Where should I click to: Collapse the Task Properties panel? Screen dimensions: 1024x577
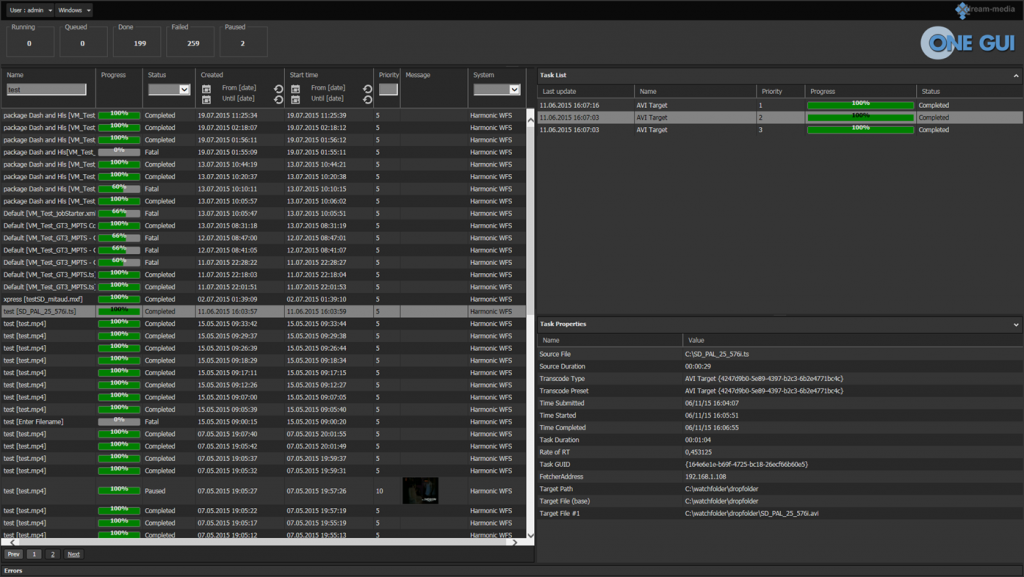tap(1016, 325)
